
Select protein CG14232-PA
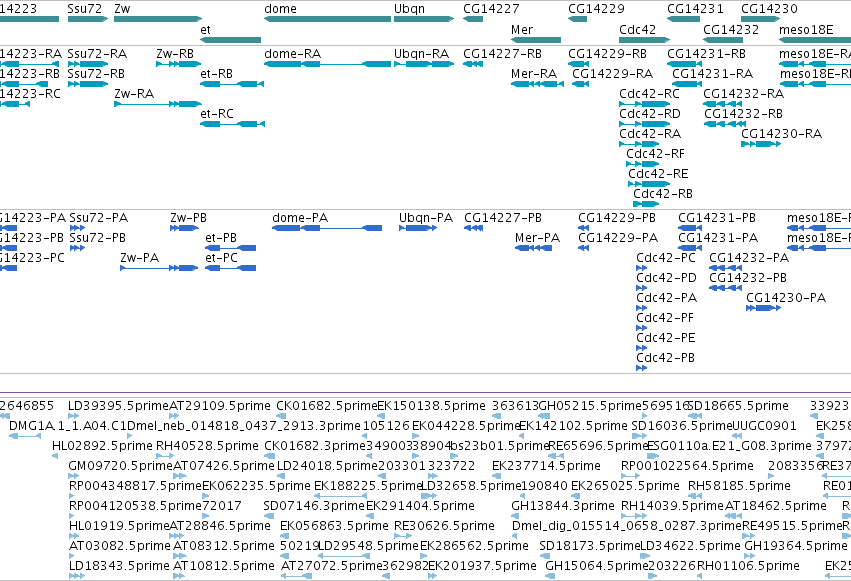click(726, 268)
